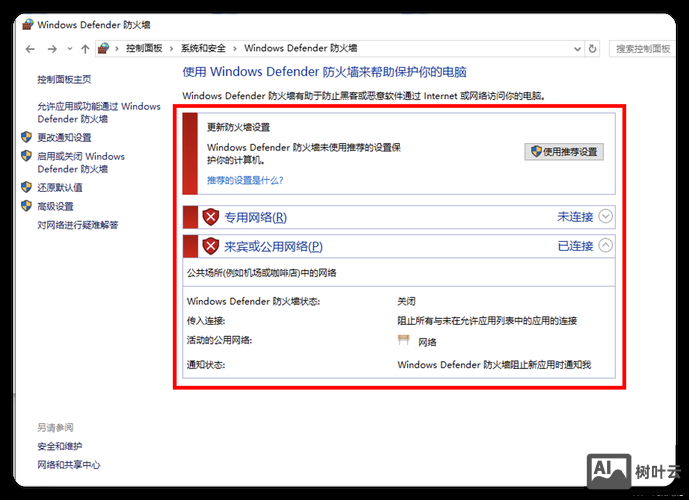This screenshot has height=500, width=689.
Task: Open 允许应用或功能通过 Windows Defender 防火墙
Action: 99,112
